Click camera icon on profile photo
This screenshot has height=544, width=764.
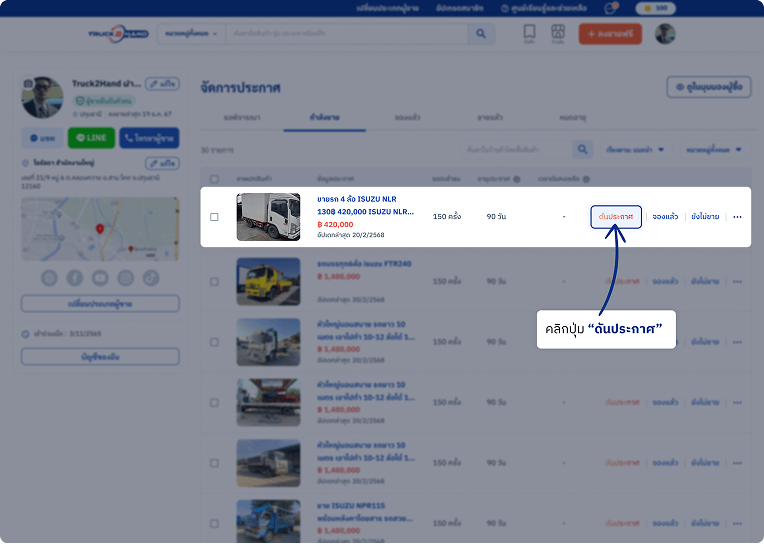pos(28,84)
